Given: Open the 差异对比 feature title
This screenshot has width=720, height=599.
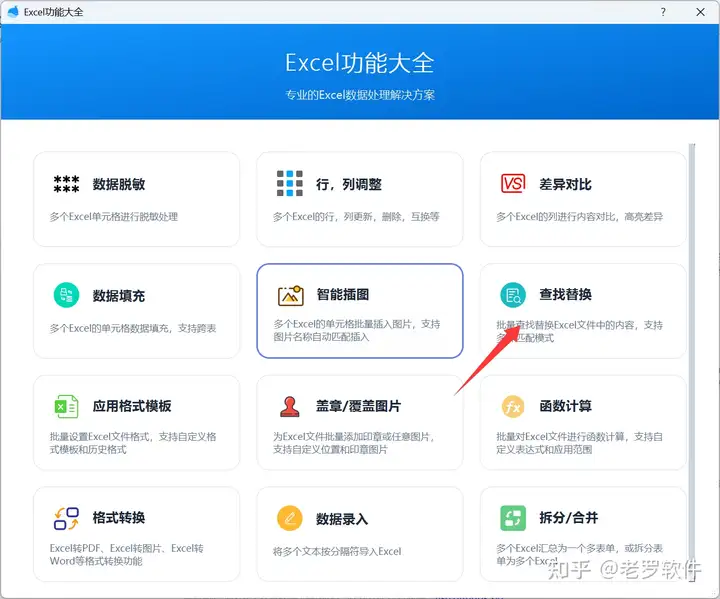Looking at the screenshot, I should point(565,184).
